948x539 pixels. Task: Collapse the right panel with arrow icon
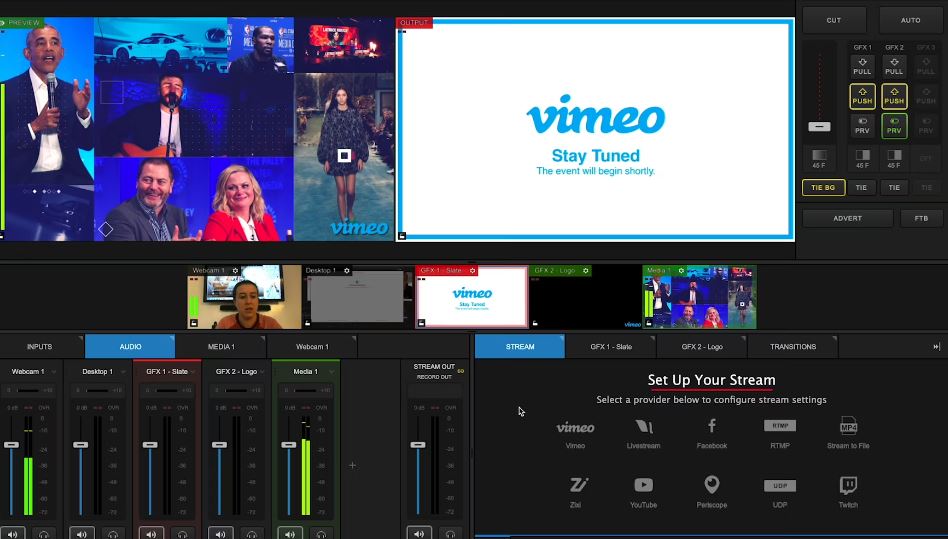pyautogui.click(x=937, y=347)
